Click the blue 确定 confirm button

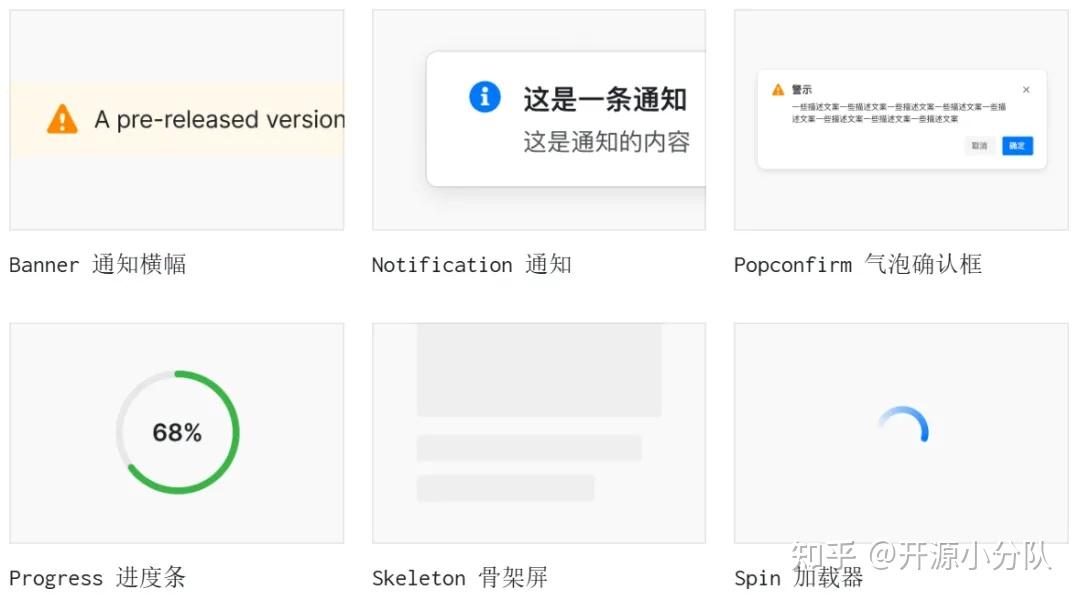pos(1017,145)
